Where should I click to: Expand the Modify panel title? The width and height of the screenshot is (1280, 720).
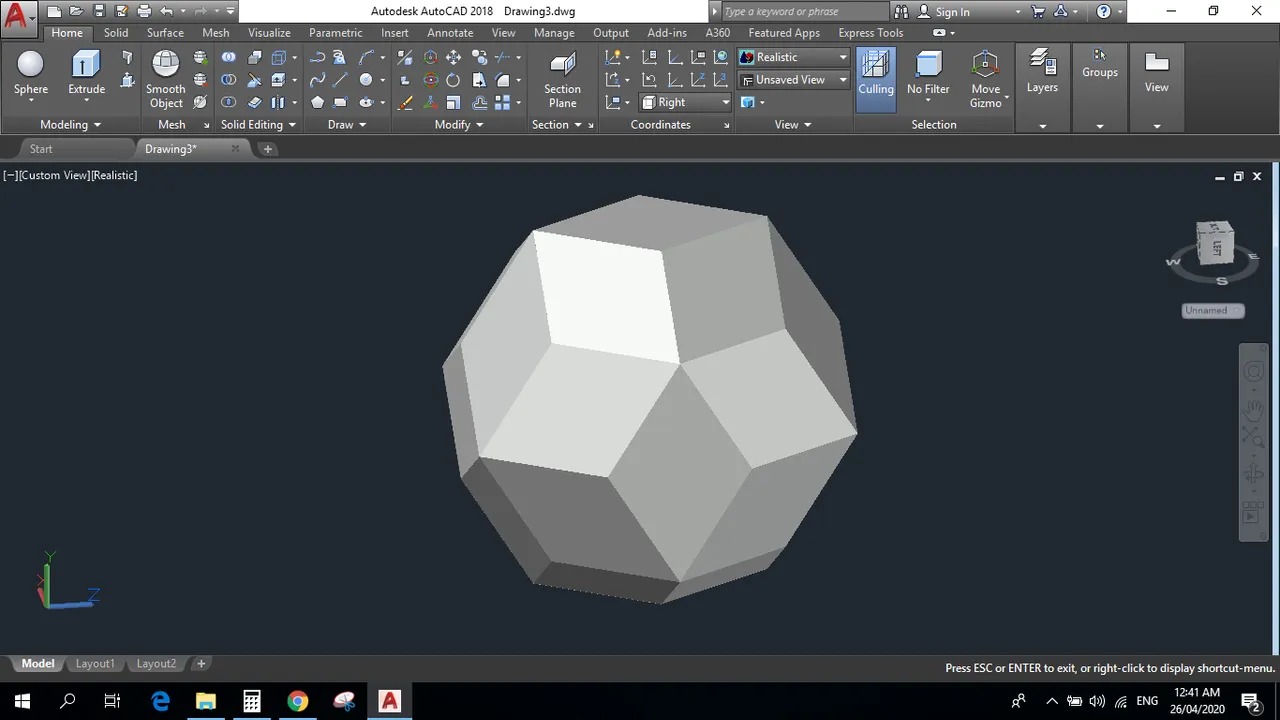459,125
